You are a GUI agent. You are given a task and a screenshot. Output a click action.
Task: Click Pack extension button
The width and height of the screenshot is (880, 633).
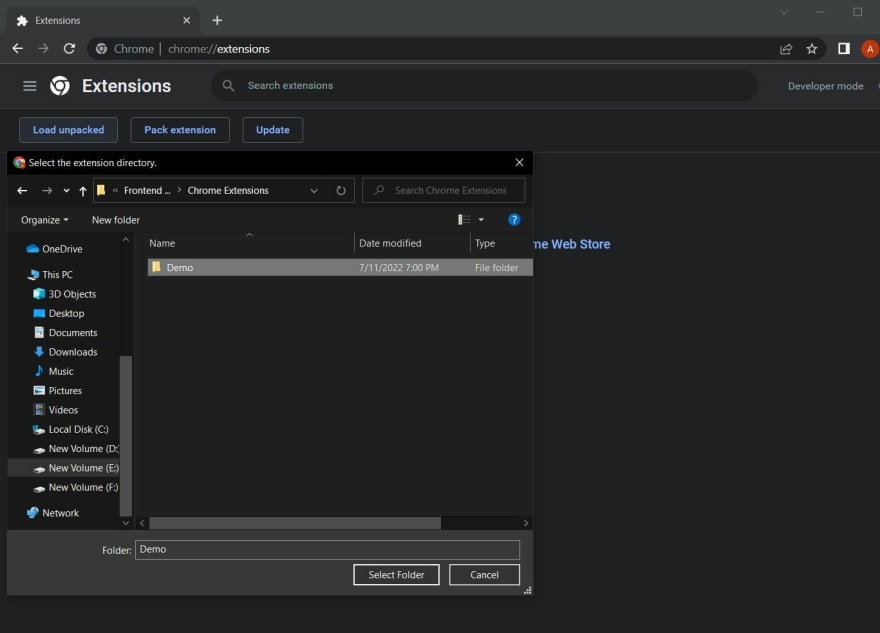pyautogui.click(x=180, y=130)
